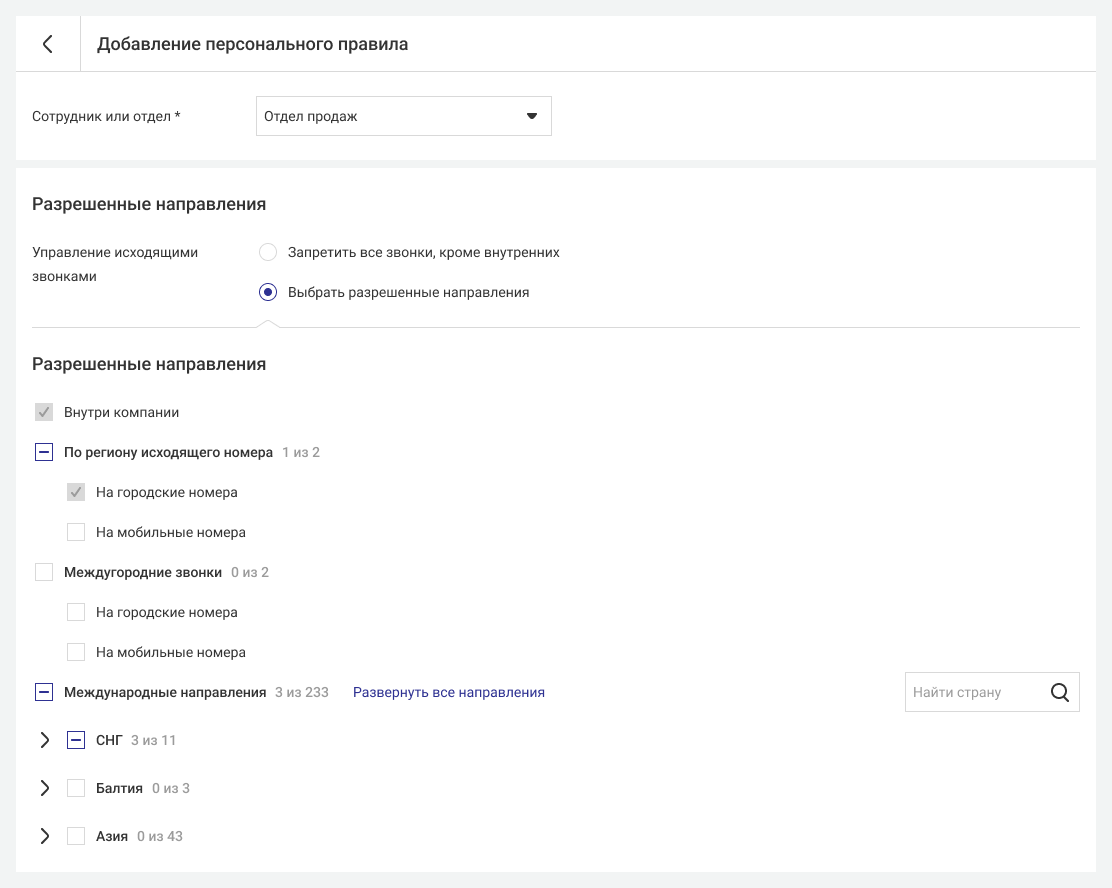Check На городские номера under Междугородние
1112x888 pixels.
point(76,612)
